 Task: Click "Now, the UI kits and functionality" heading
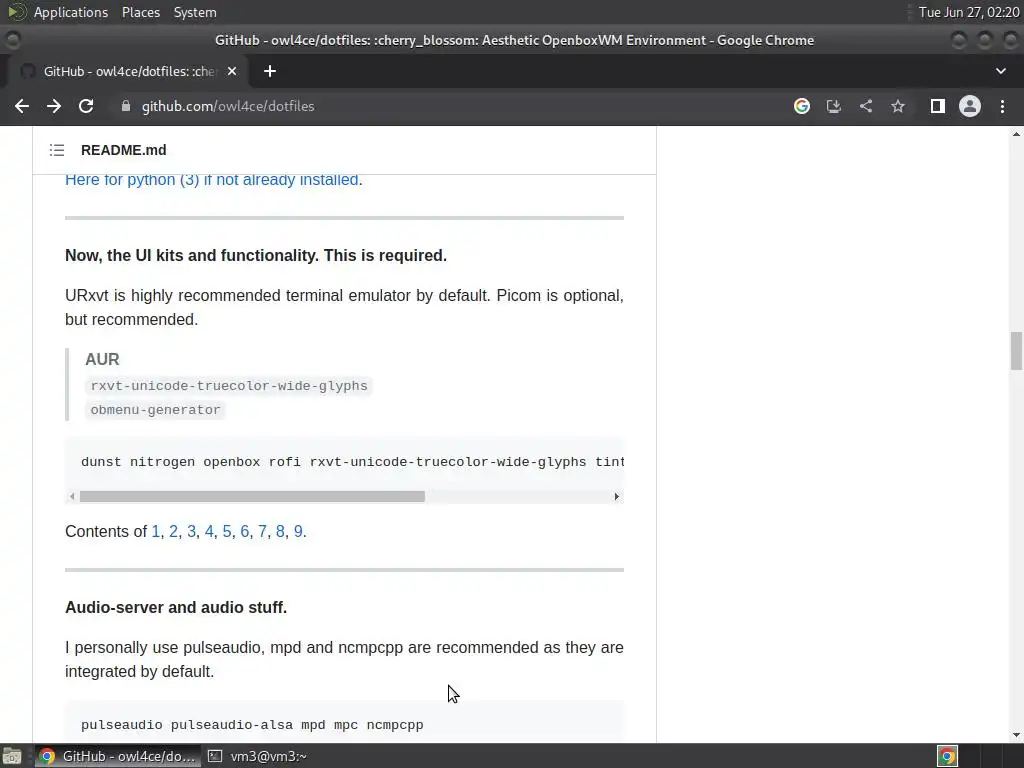(256, 255)
